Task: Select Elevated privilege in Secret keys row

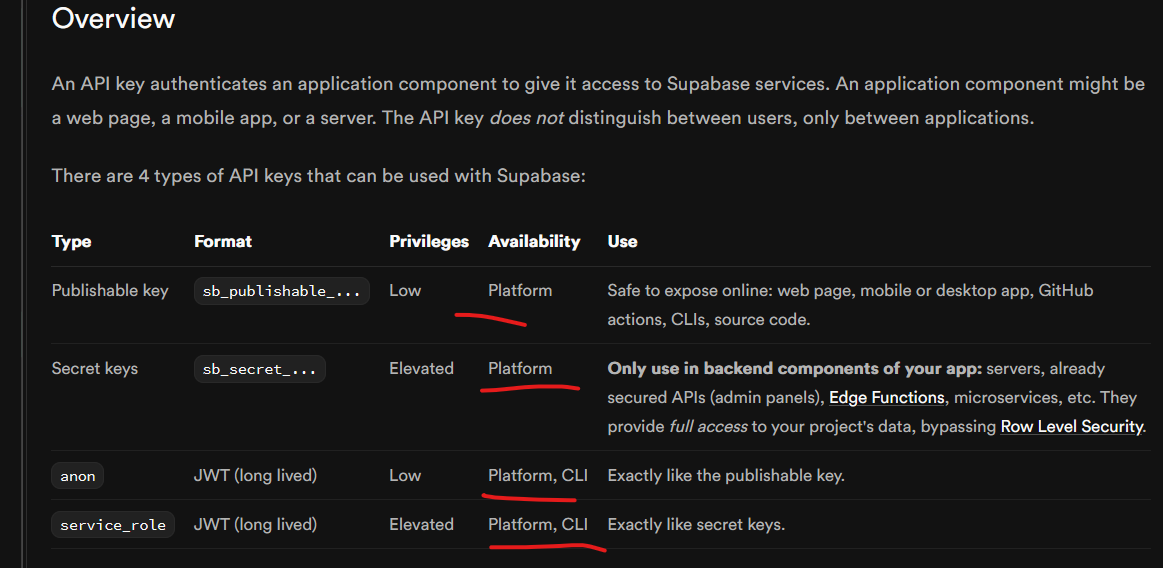Action: (x=421, y=368)
